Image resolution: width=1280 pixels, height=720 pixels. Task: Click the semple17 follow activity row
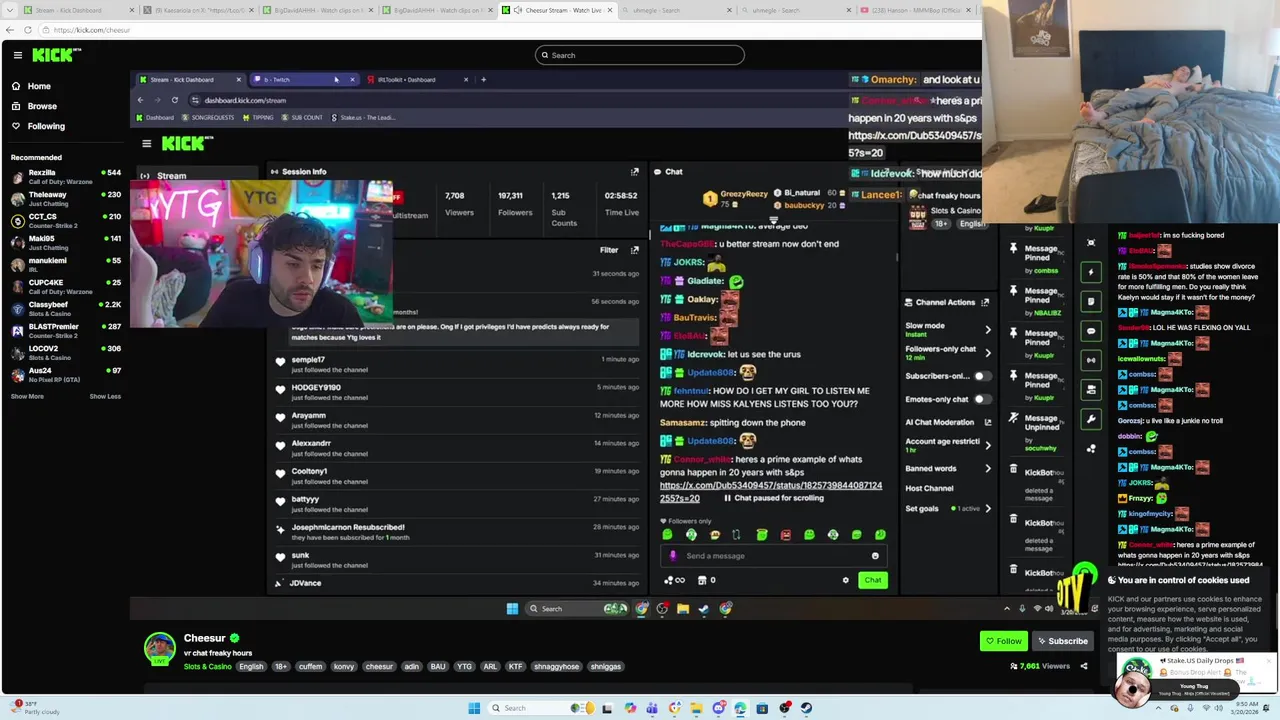click(458, 364)
